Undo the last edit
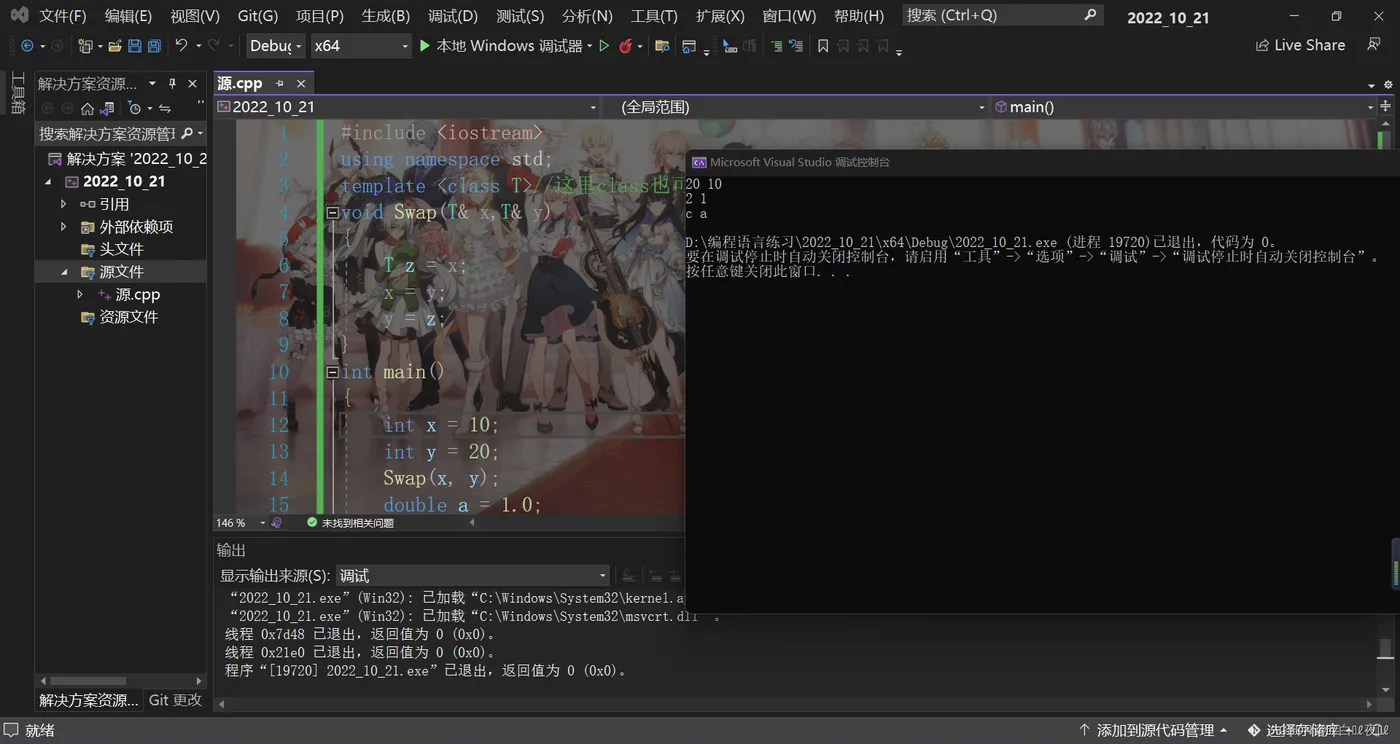 click(181, 45)
